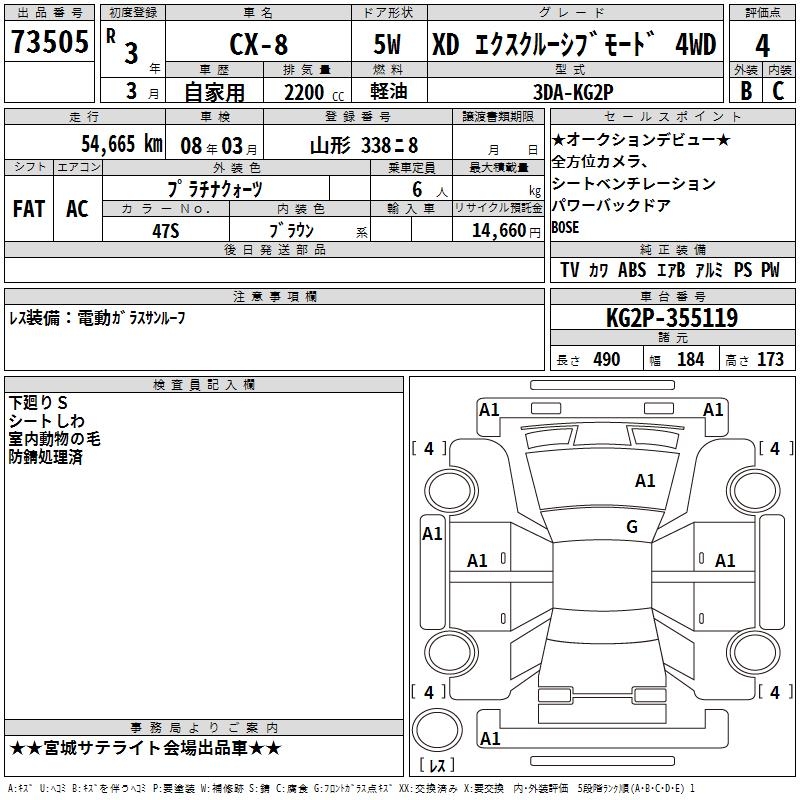Click the inspector note シートしわ
The width and height of the screenshot is (800, 800).
[46, 421]
